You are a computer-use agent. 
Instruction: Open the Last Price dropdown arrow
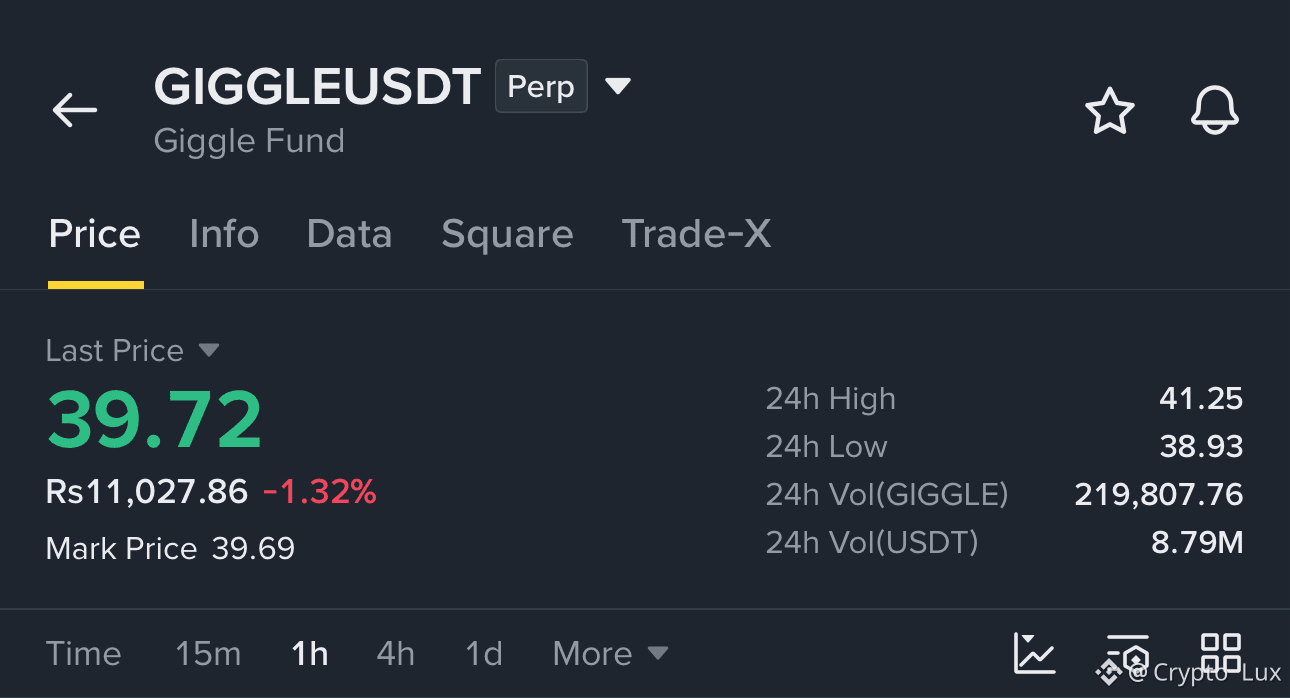point(208,350)
